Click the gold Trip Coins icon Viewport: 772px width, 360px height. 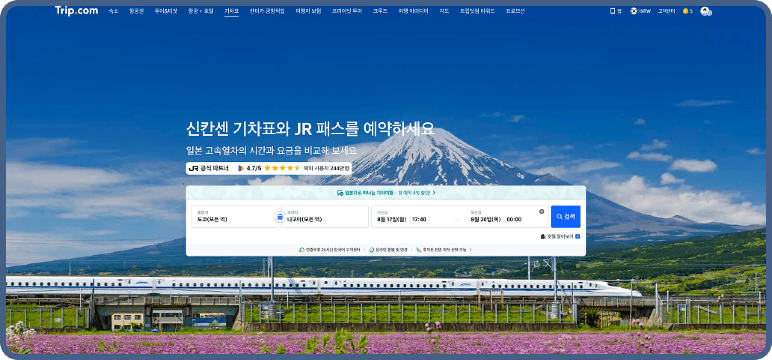pyautogui.click(x=685, y=11)
